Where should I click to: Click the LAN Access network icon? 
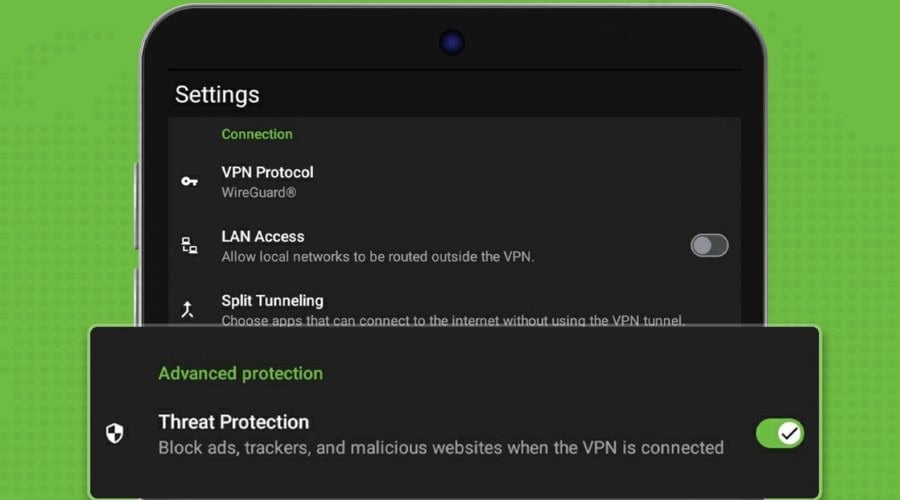point(189,246)
